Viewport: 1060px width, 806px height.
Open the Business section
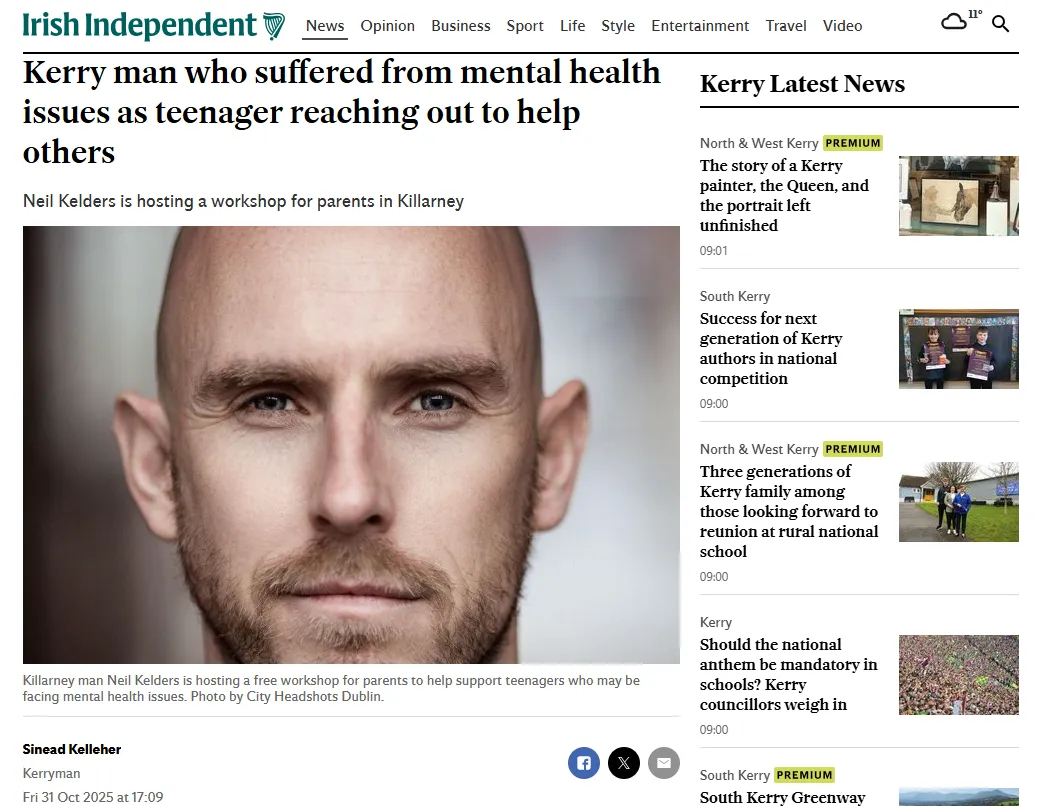460,26
